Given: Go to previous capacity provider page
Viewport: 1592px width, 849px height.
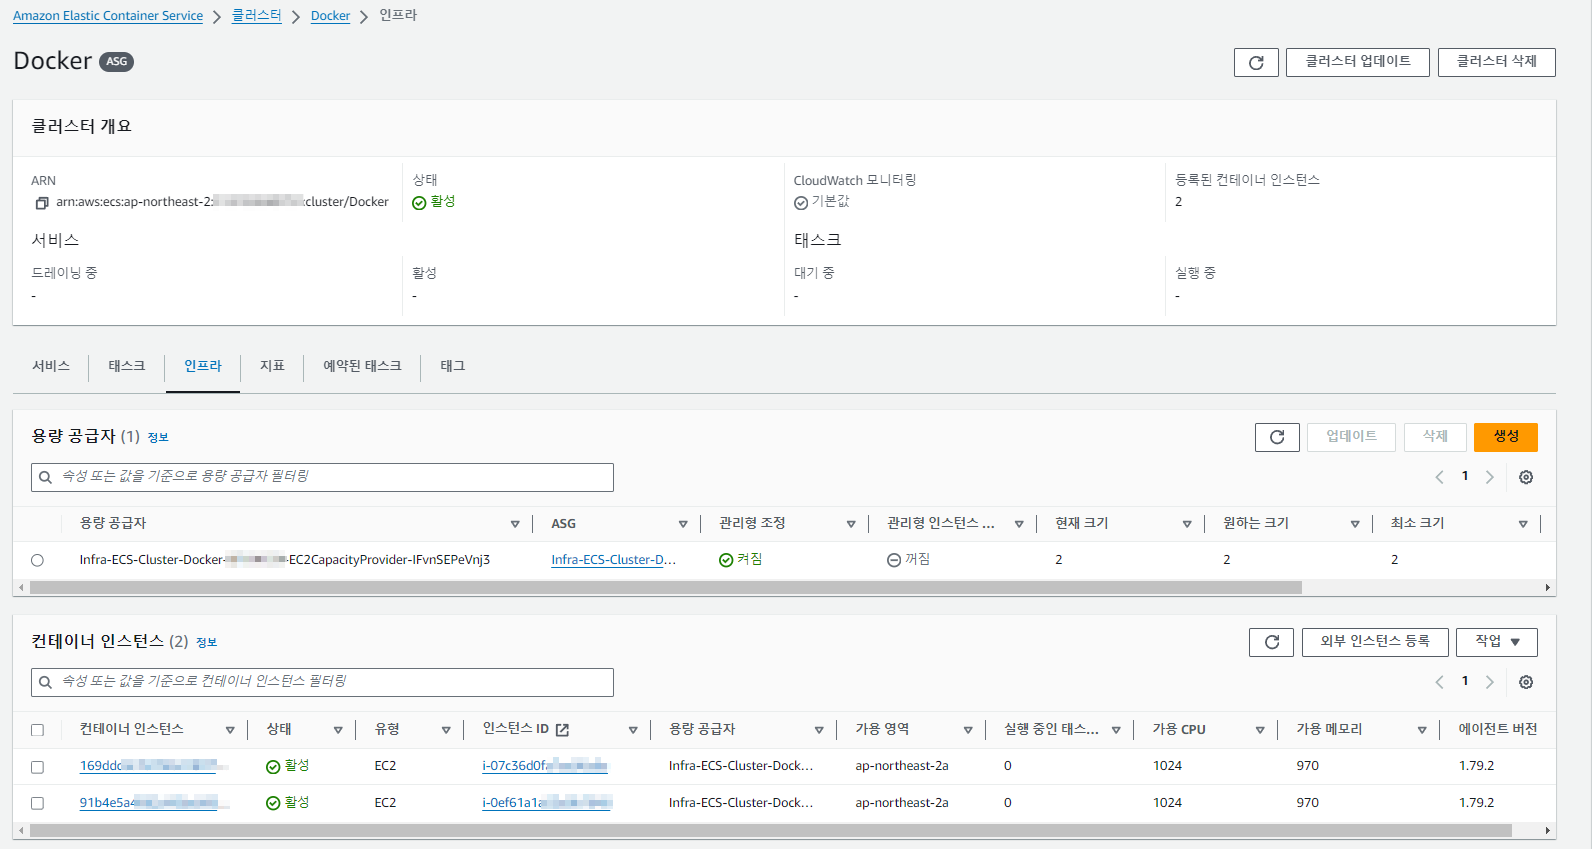Looking at the screenshot, I should click(1440, 477).
